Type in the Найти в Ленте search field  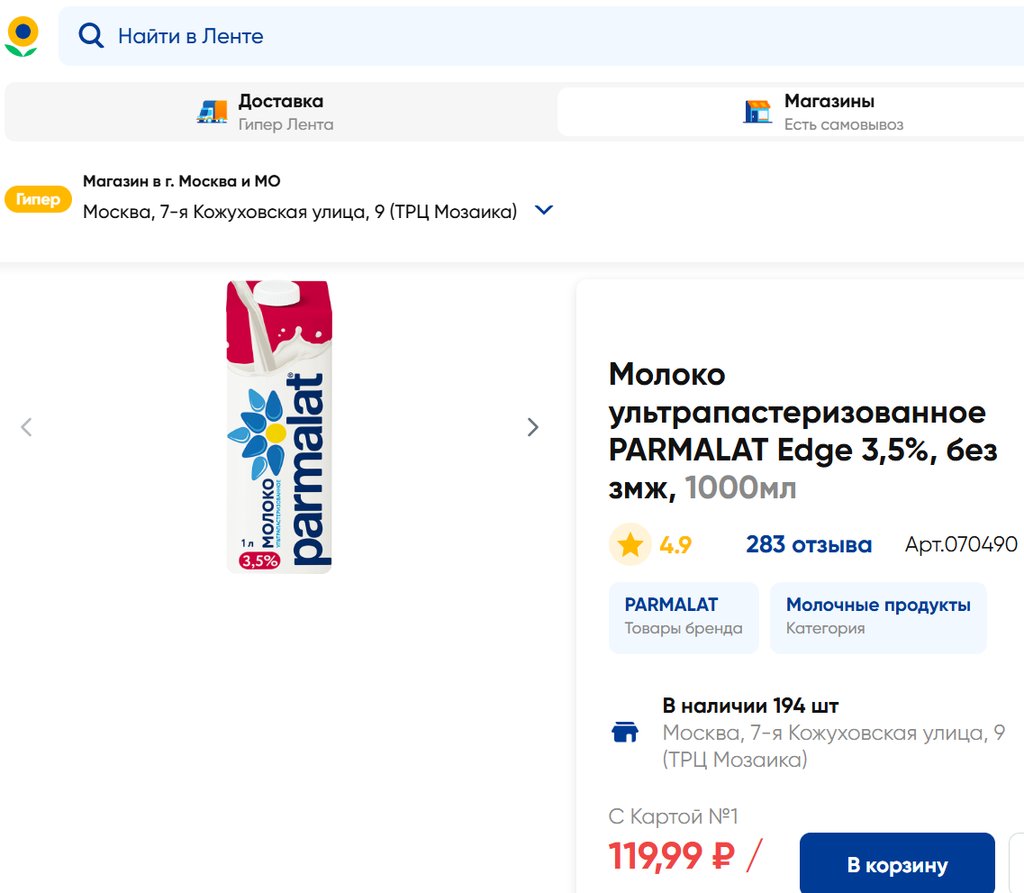[x=500, y=36]
